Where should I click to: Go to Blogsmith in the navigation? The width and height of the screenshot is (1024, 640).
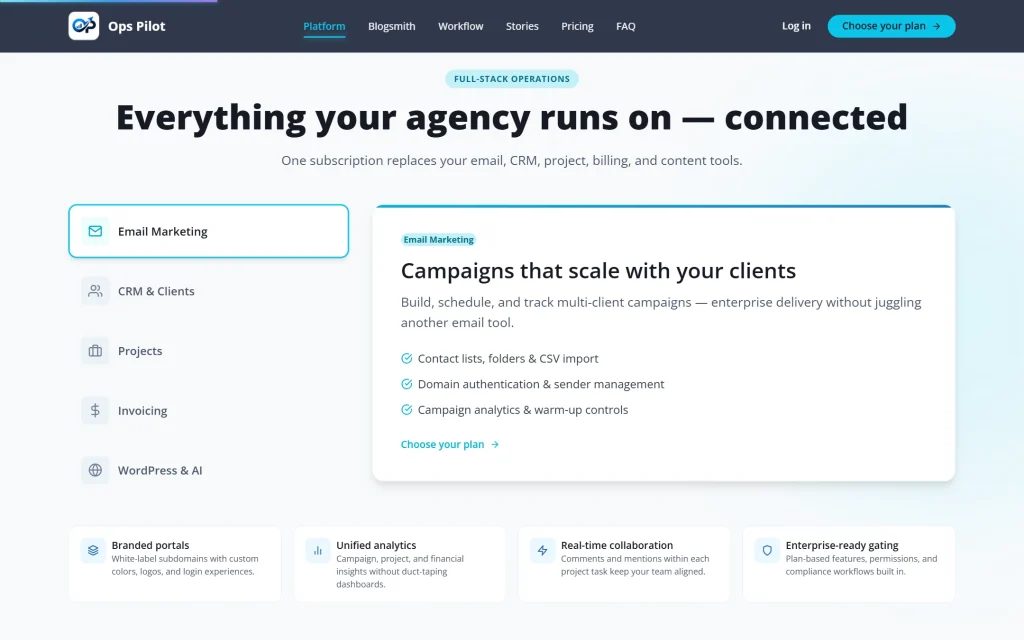point(392,26)
